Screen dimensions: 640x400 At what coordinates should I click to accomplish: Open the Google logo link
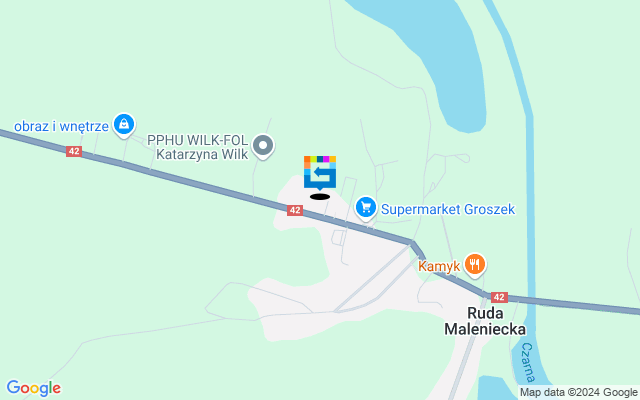pyautogui.click(x=33, y=388)
